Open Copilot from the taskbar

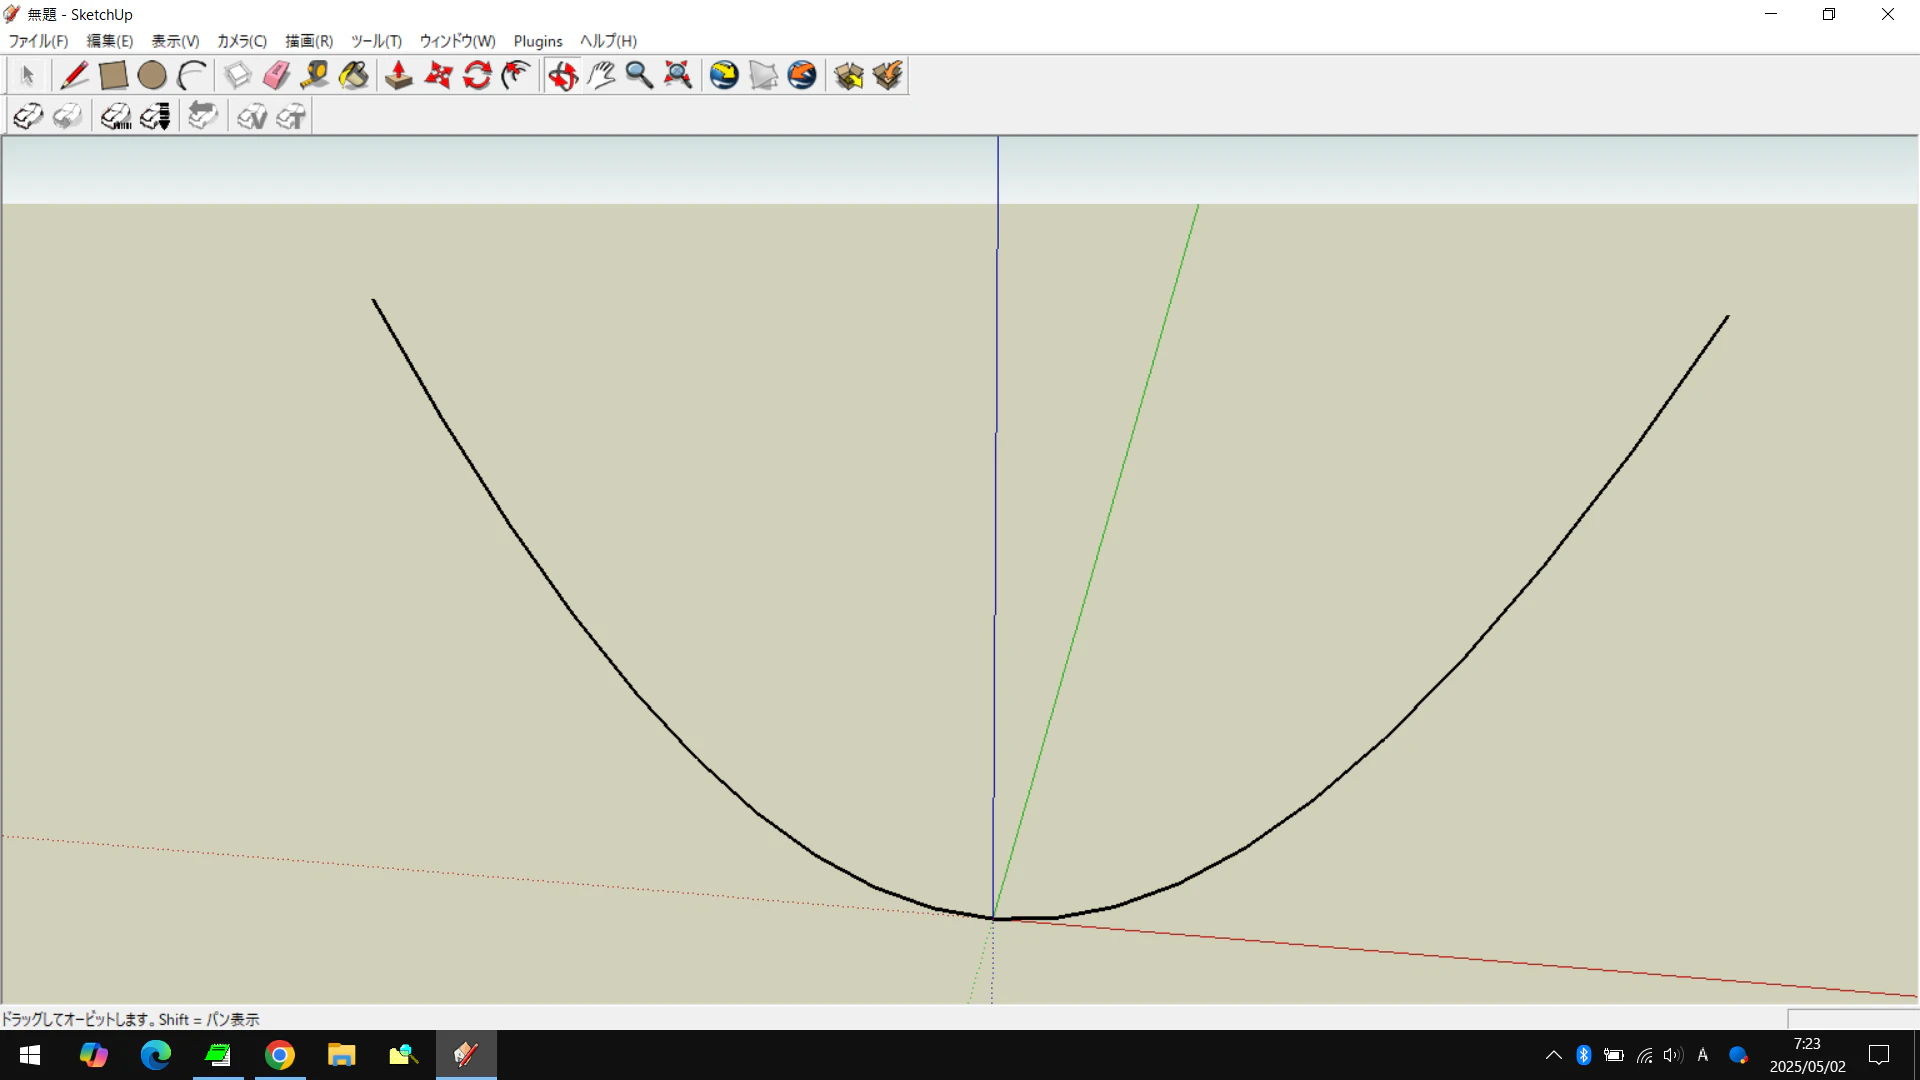pos(93,1055)
